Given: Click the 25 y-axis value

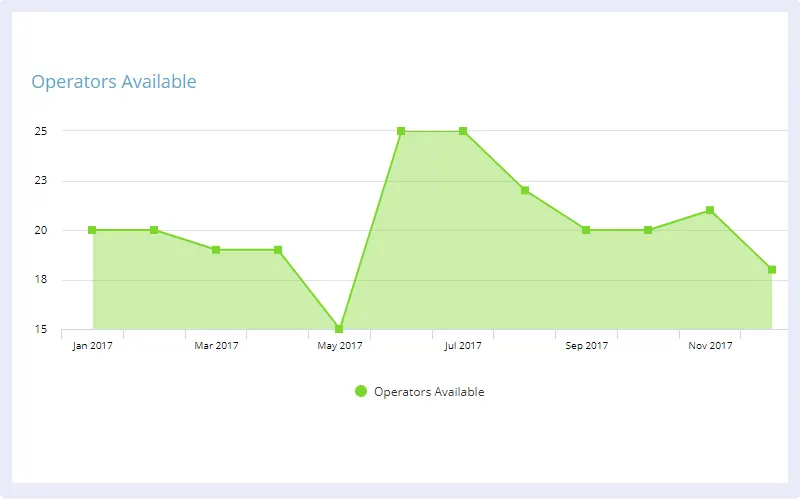Looking at the screenshot, I should coord(41,131).
